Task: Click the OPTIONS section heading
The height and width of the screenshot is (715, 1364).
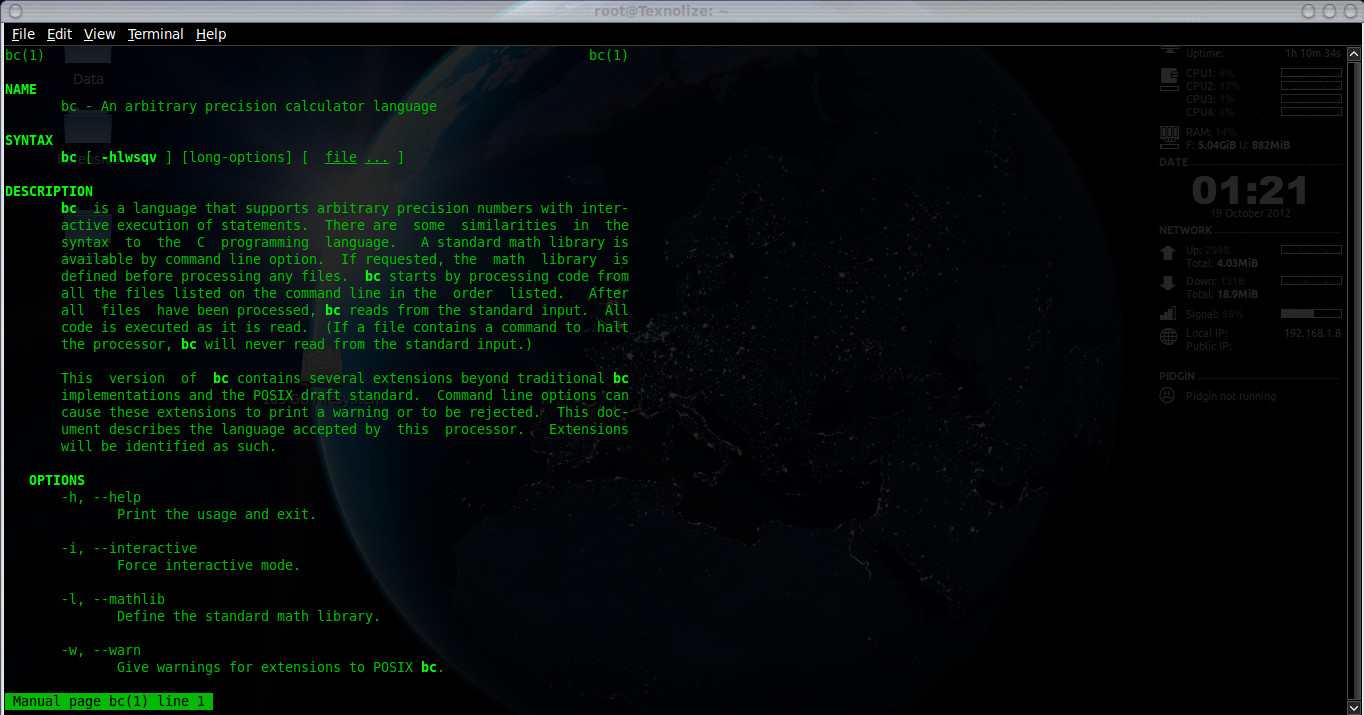Action: tap(57, 481)
